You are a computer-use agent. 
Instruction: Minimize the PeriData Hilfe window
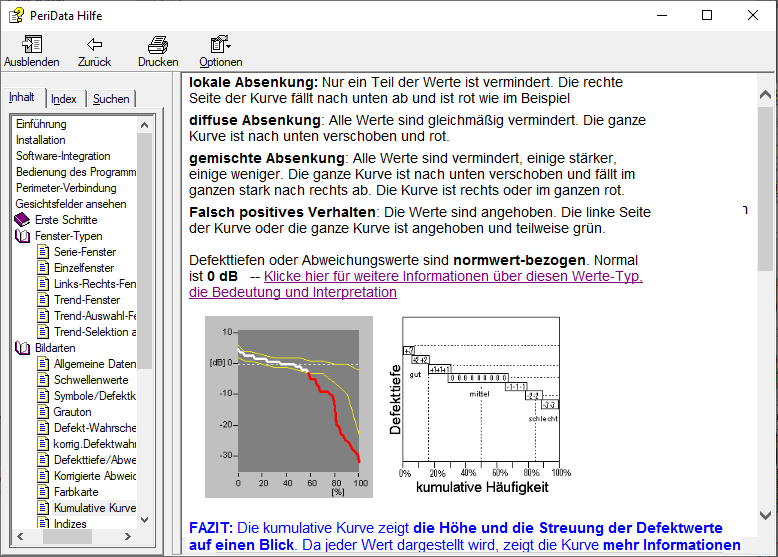click(x=662, y=15)
